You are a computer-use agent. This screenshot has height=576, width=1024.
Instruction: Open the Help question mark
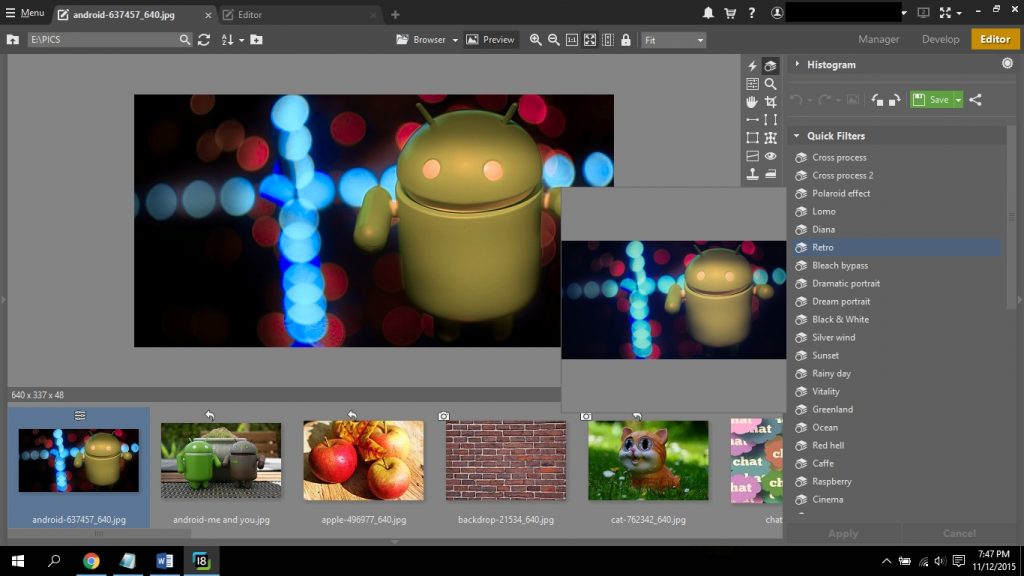pos(752,13)
